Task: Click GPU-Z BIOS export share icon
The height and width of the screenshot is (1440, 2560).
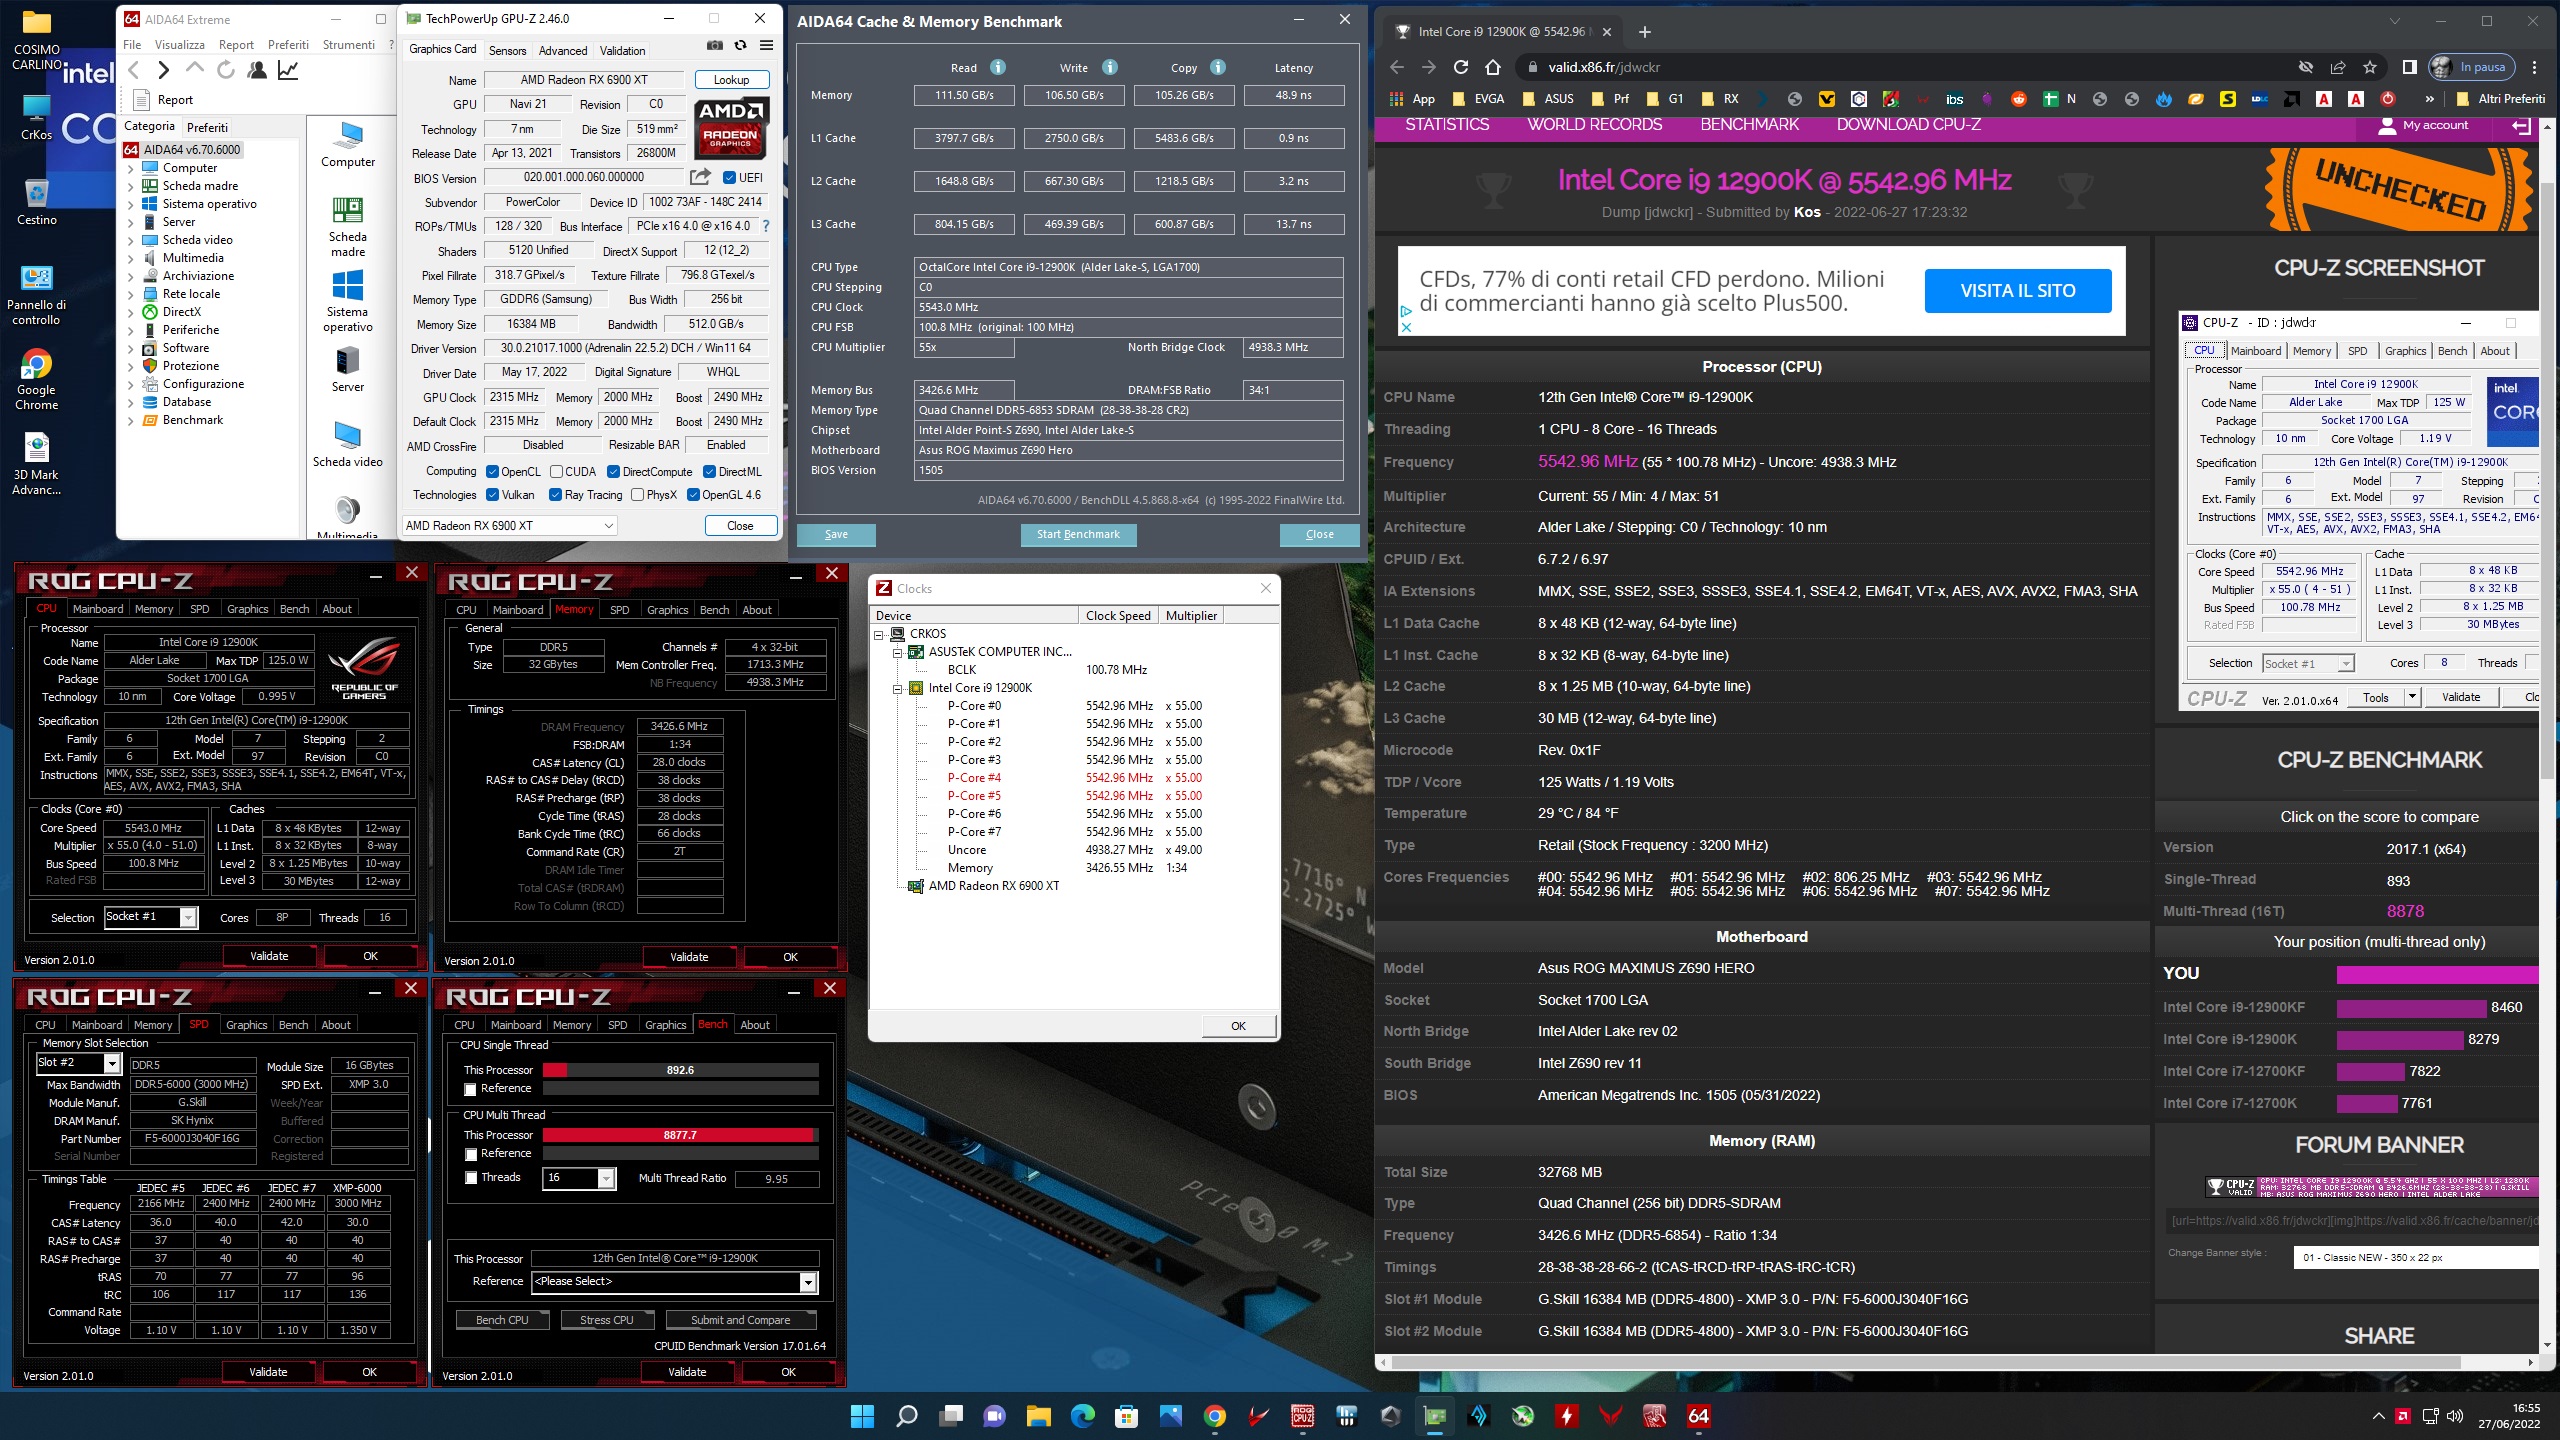Action: pyautogui.click(x=700, y=177)
